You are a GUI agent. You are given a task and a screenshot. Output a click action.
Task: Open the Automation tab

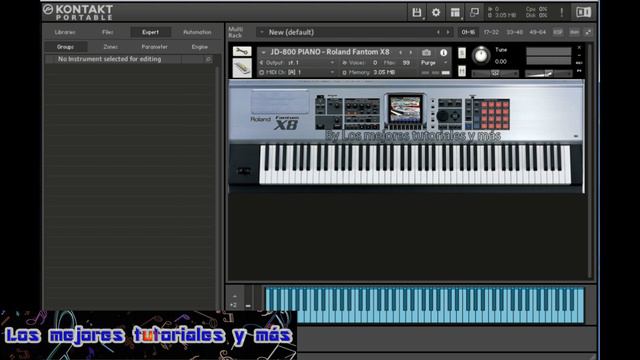(x=197, y=32)
